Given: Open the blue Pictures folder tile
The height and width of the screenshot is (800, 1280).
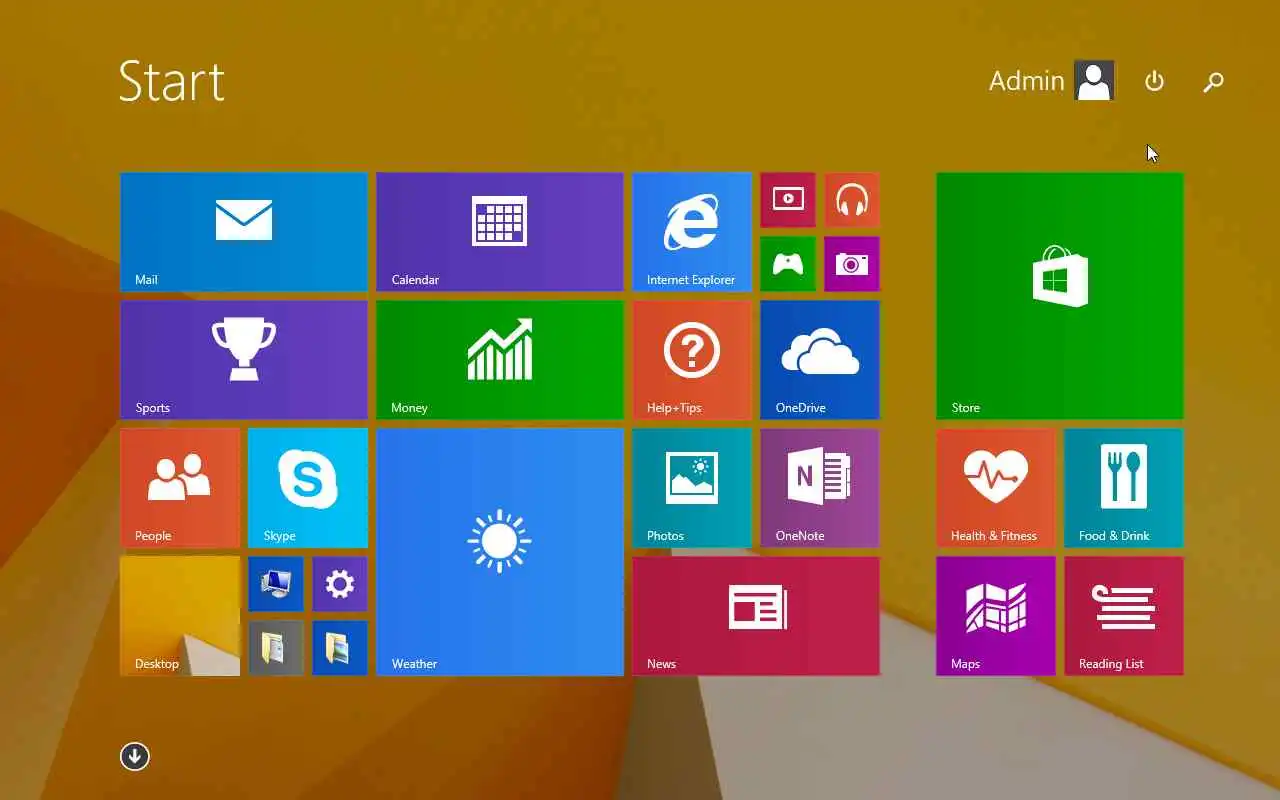Looking at the screenshot, I should pos(340,648).
